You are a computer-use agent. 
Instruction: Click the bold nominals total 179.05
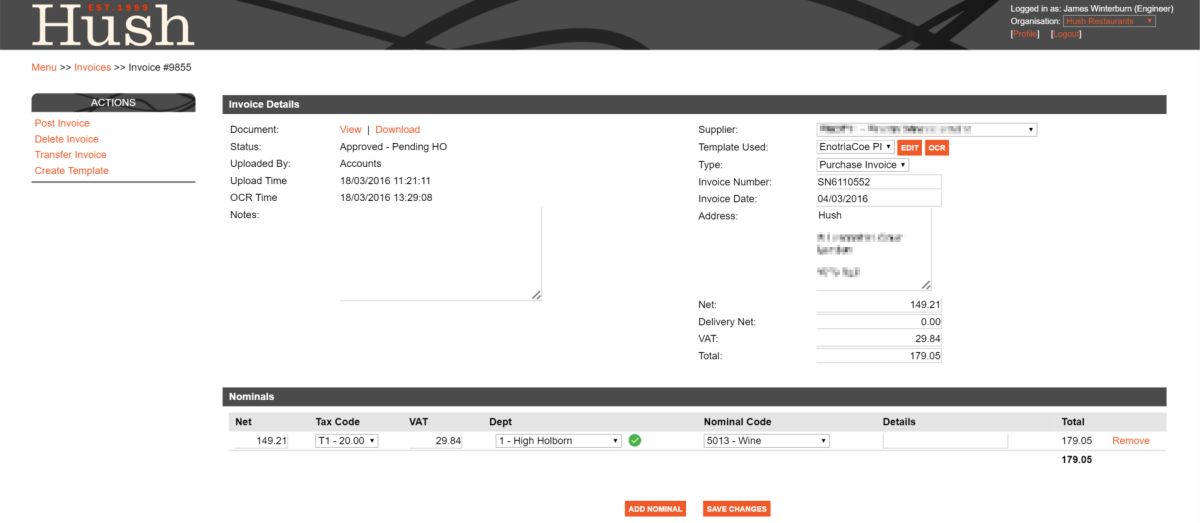click(1077, 460)
